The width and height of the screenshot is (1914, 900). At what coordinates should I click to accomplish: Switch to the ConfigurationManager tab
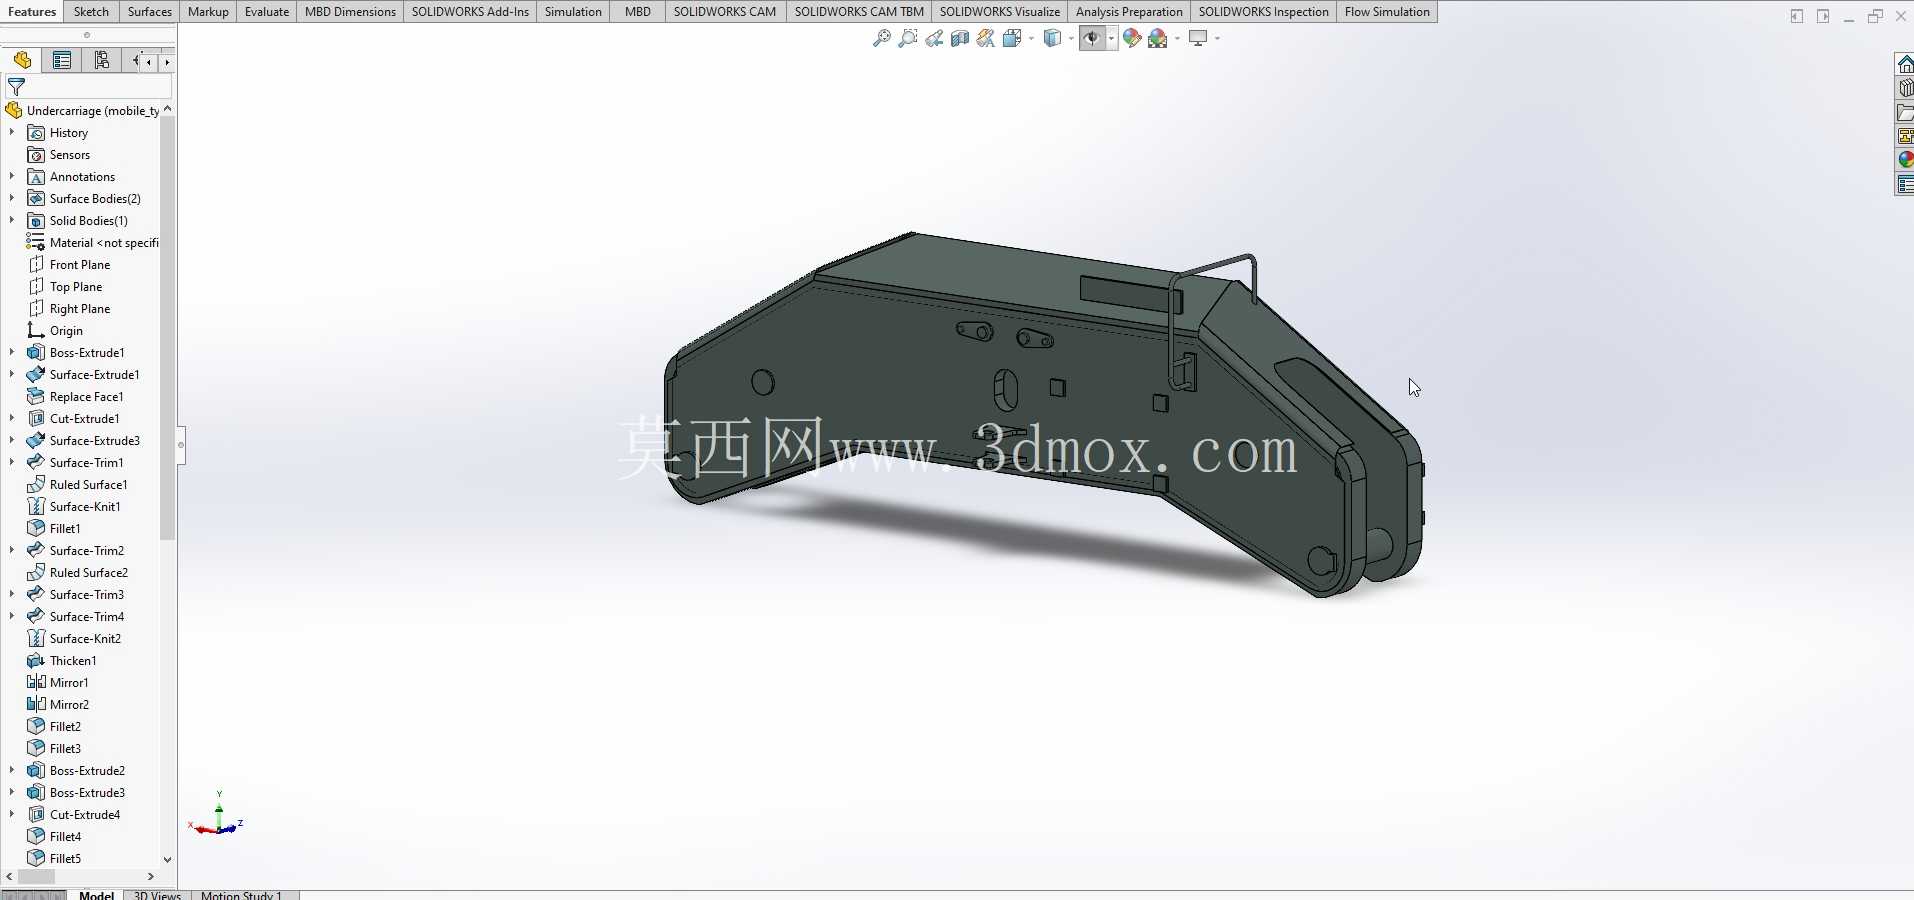click(102, 61)
